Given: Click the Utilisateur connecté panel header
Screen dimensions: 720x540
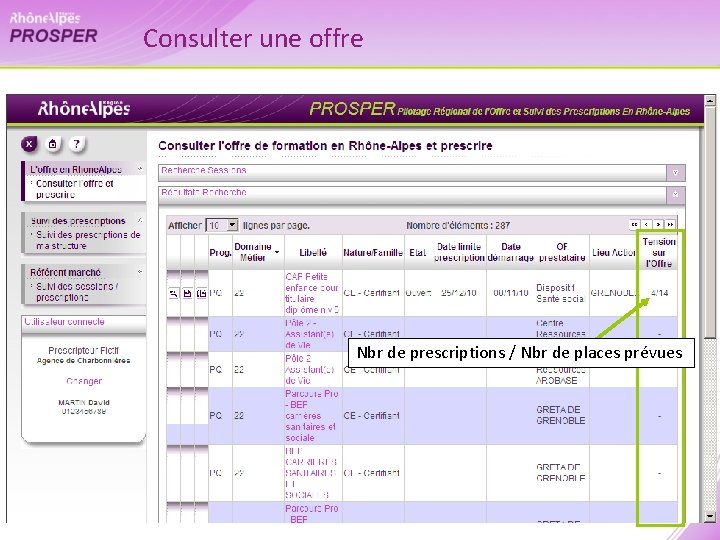Looking at the screenshot, I should tap(84, 322).
